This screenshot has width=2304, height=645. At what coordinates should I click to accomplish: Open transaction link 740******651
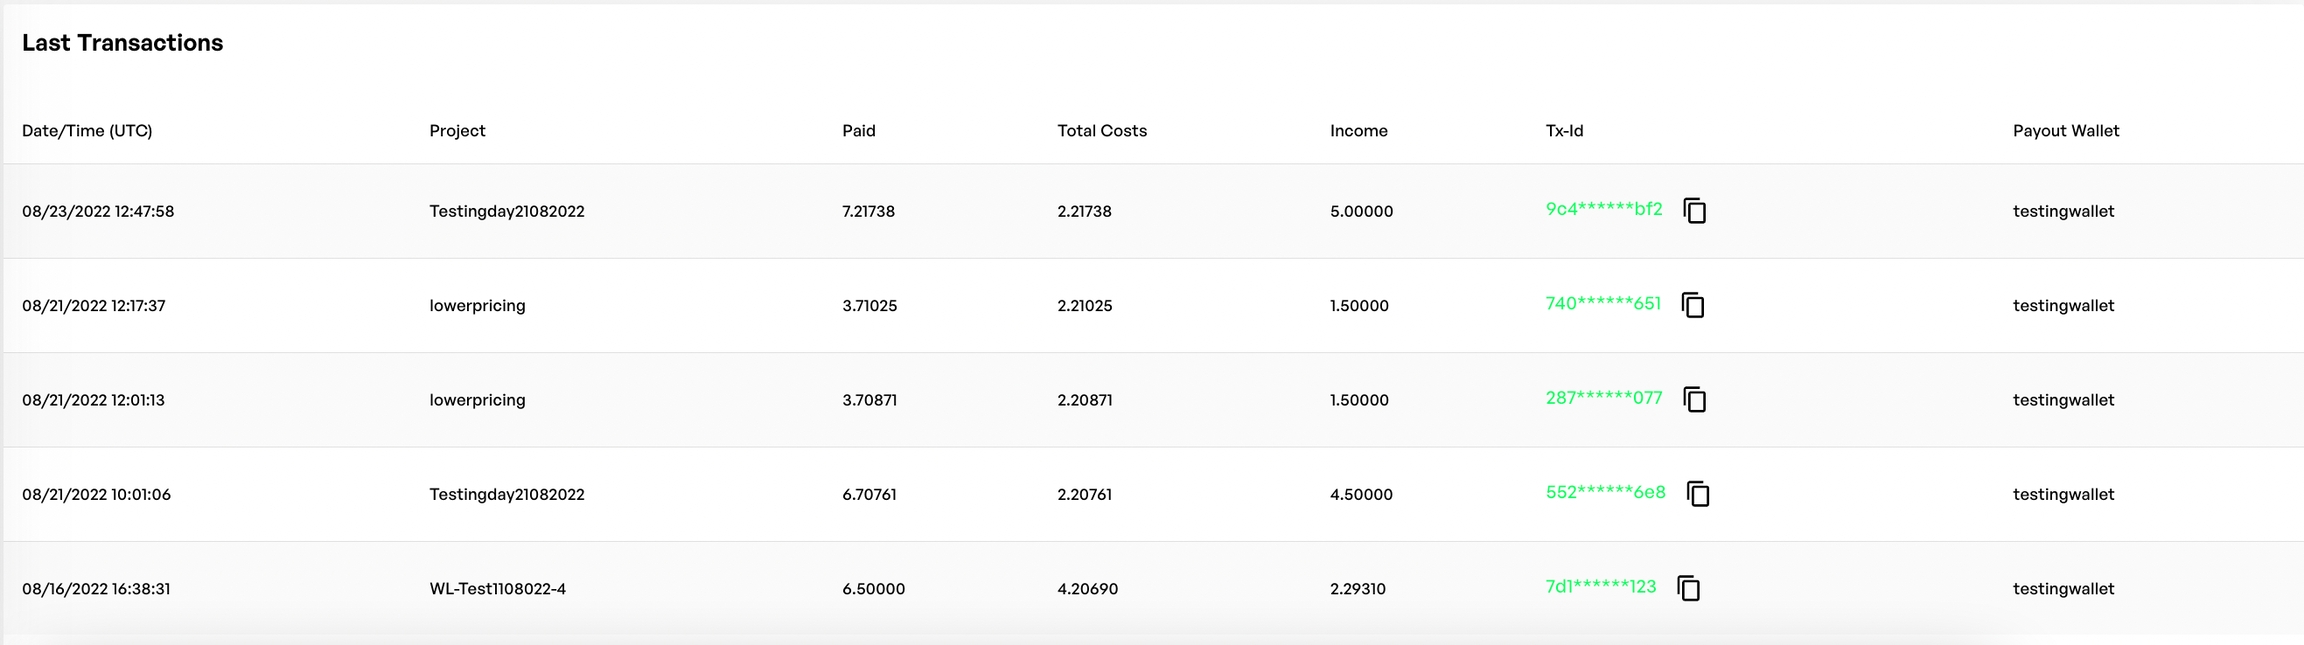click(x=1602, y=303)
